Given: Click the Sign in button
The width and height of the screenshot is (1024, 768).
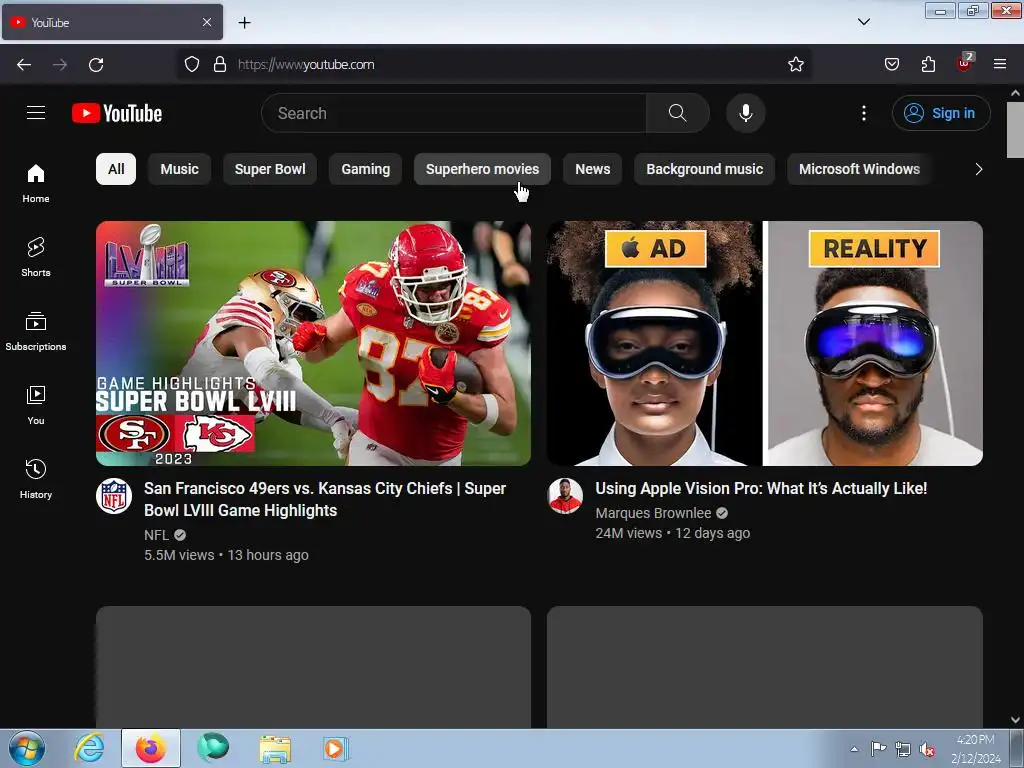Looking at the screenshot, I should (941, 113).
